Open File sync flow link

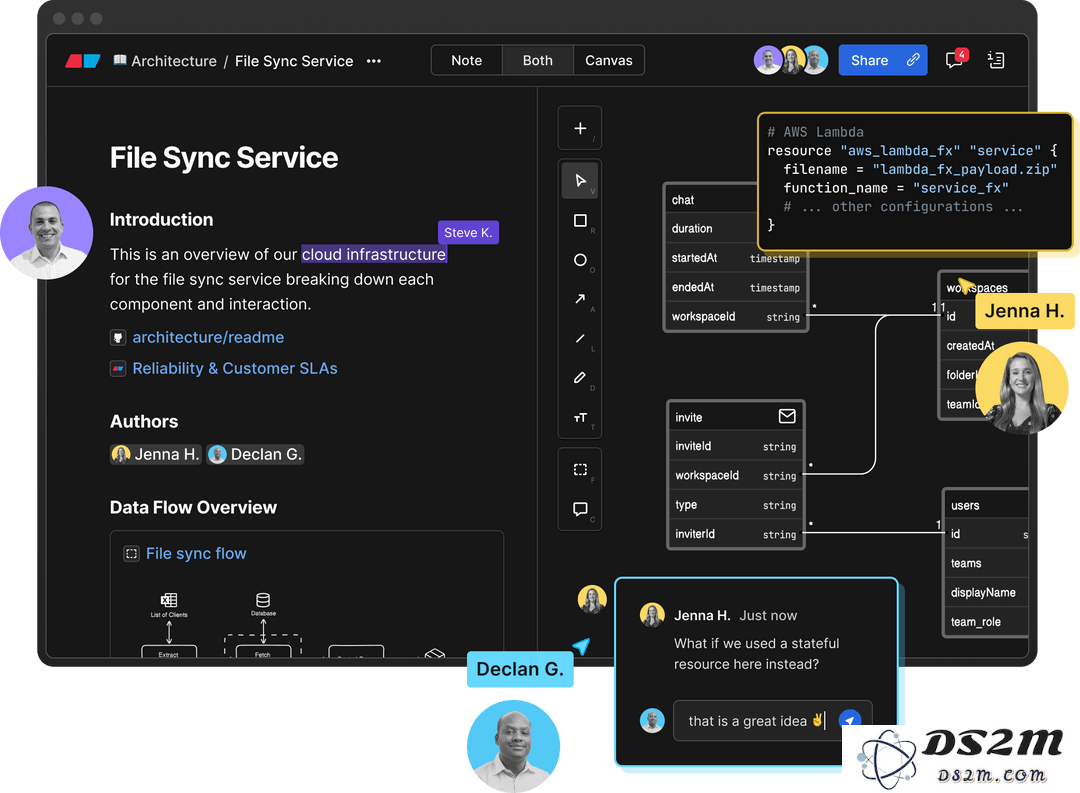click(x=196, y=553)
